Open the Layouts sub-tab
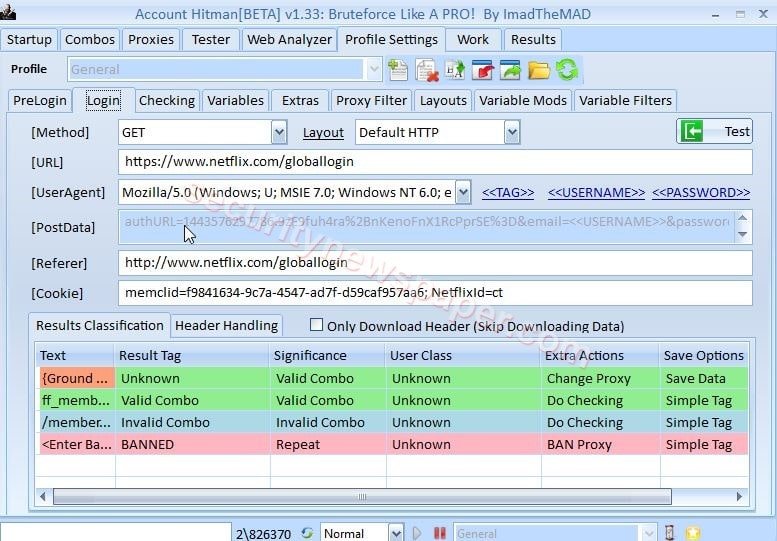 [444, 101]
